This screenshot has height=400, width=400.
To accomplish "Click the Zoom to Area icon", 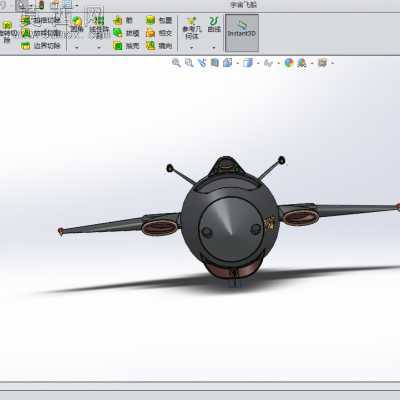I will [x=189, y=63].
